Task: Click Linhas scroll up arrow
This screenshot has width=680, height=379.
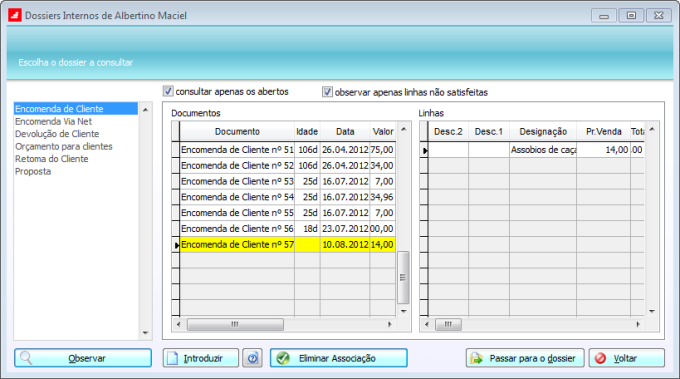Action: (652, 129)
